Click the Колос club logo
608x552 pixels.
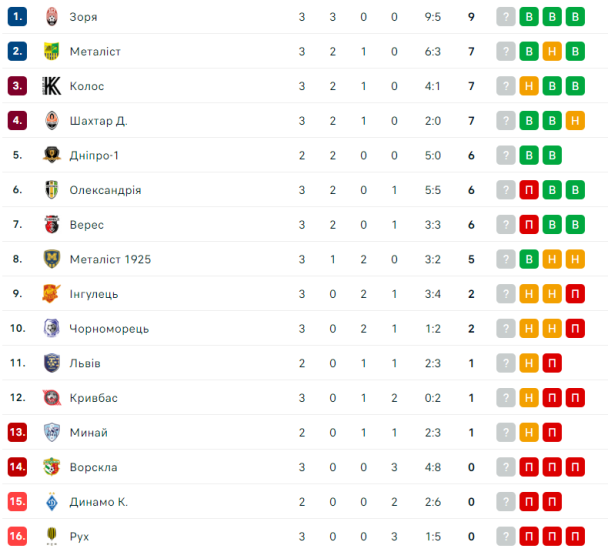(52, 86)
